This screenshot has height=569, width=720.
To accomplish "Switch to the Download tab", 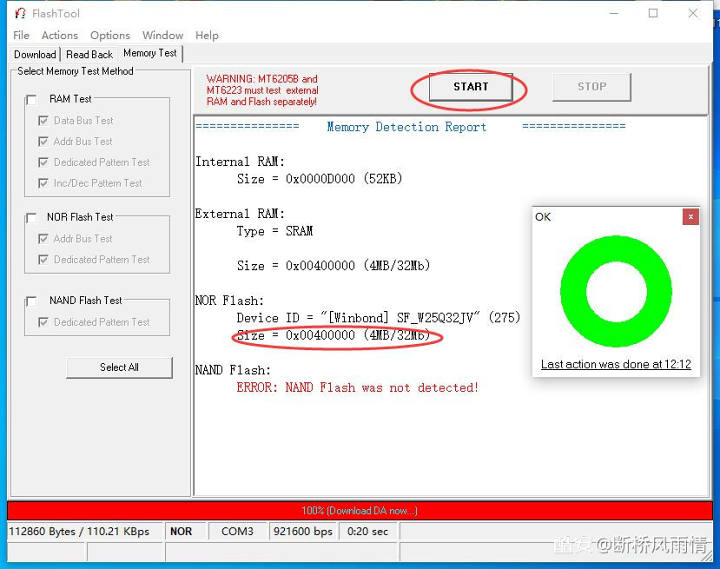I will (35, 55).
